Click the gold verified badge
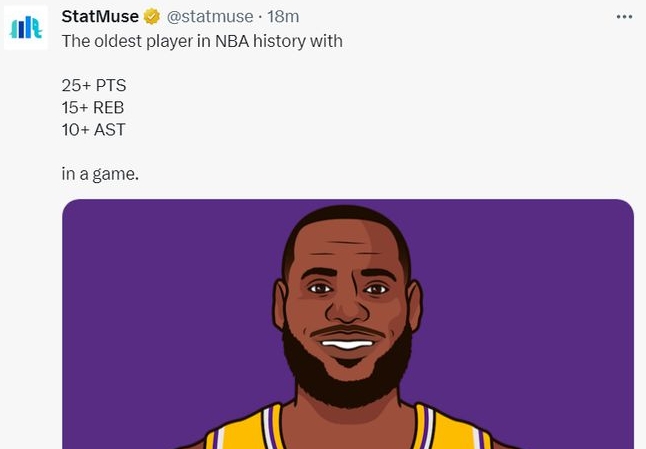Image resolution: width=646 pixels, height=449 pixels. pyautogui.click(x=153, y=17)
